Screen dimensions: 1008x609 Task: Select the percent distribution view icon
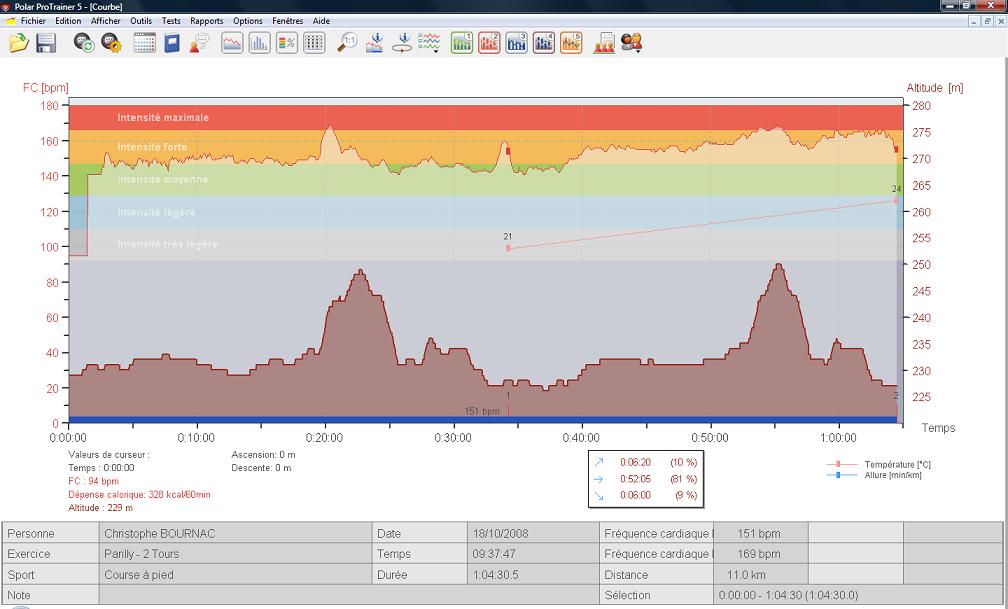point(287,43)
